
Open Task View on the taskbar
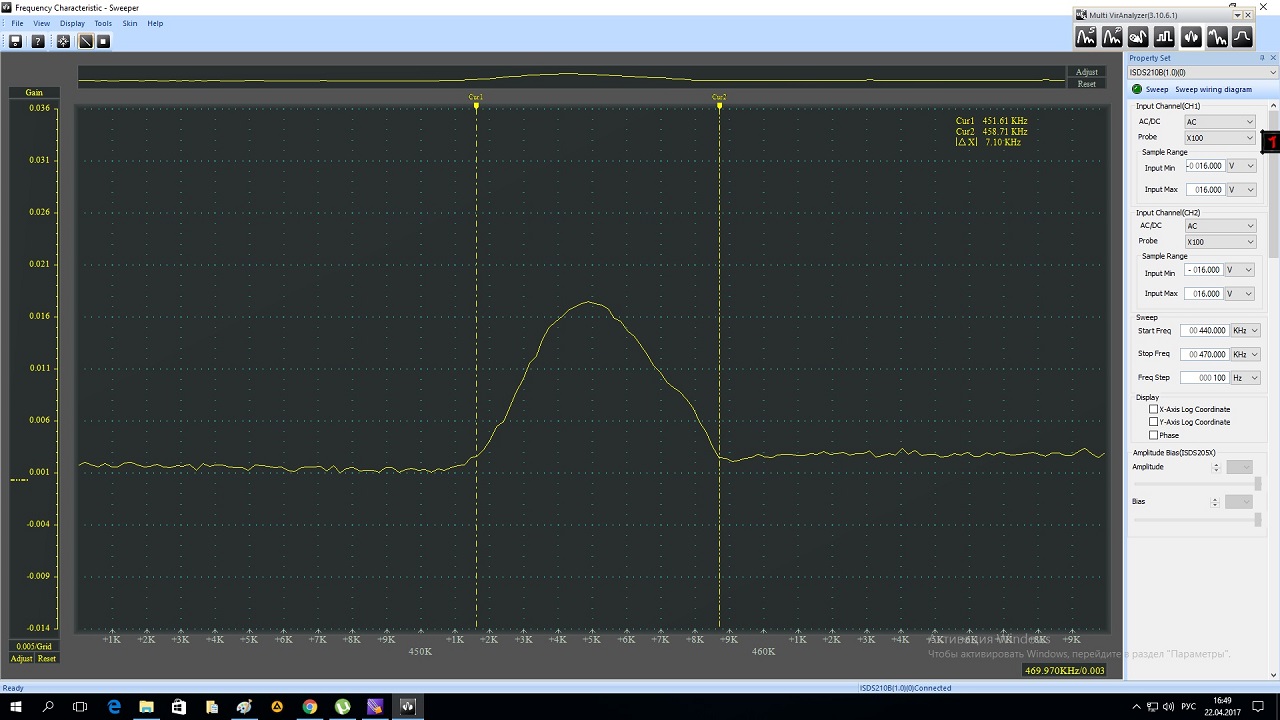point(81,706)
